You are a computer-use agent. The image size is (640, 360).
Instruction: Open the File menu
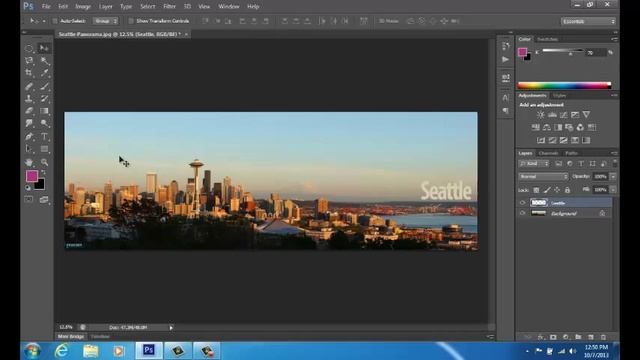click(46, 7)
